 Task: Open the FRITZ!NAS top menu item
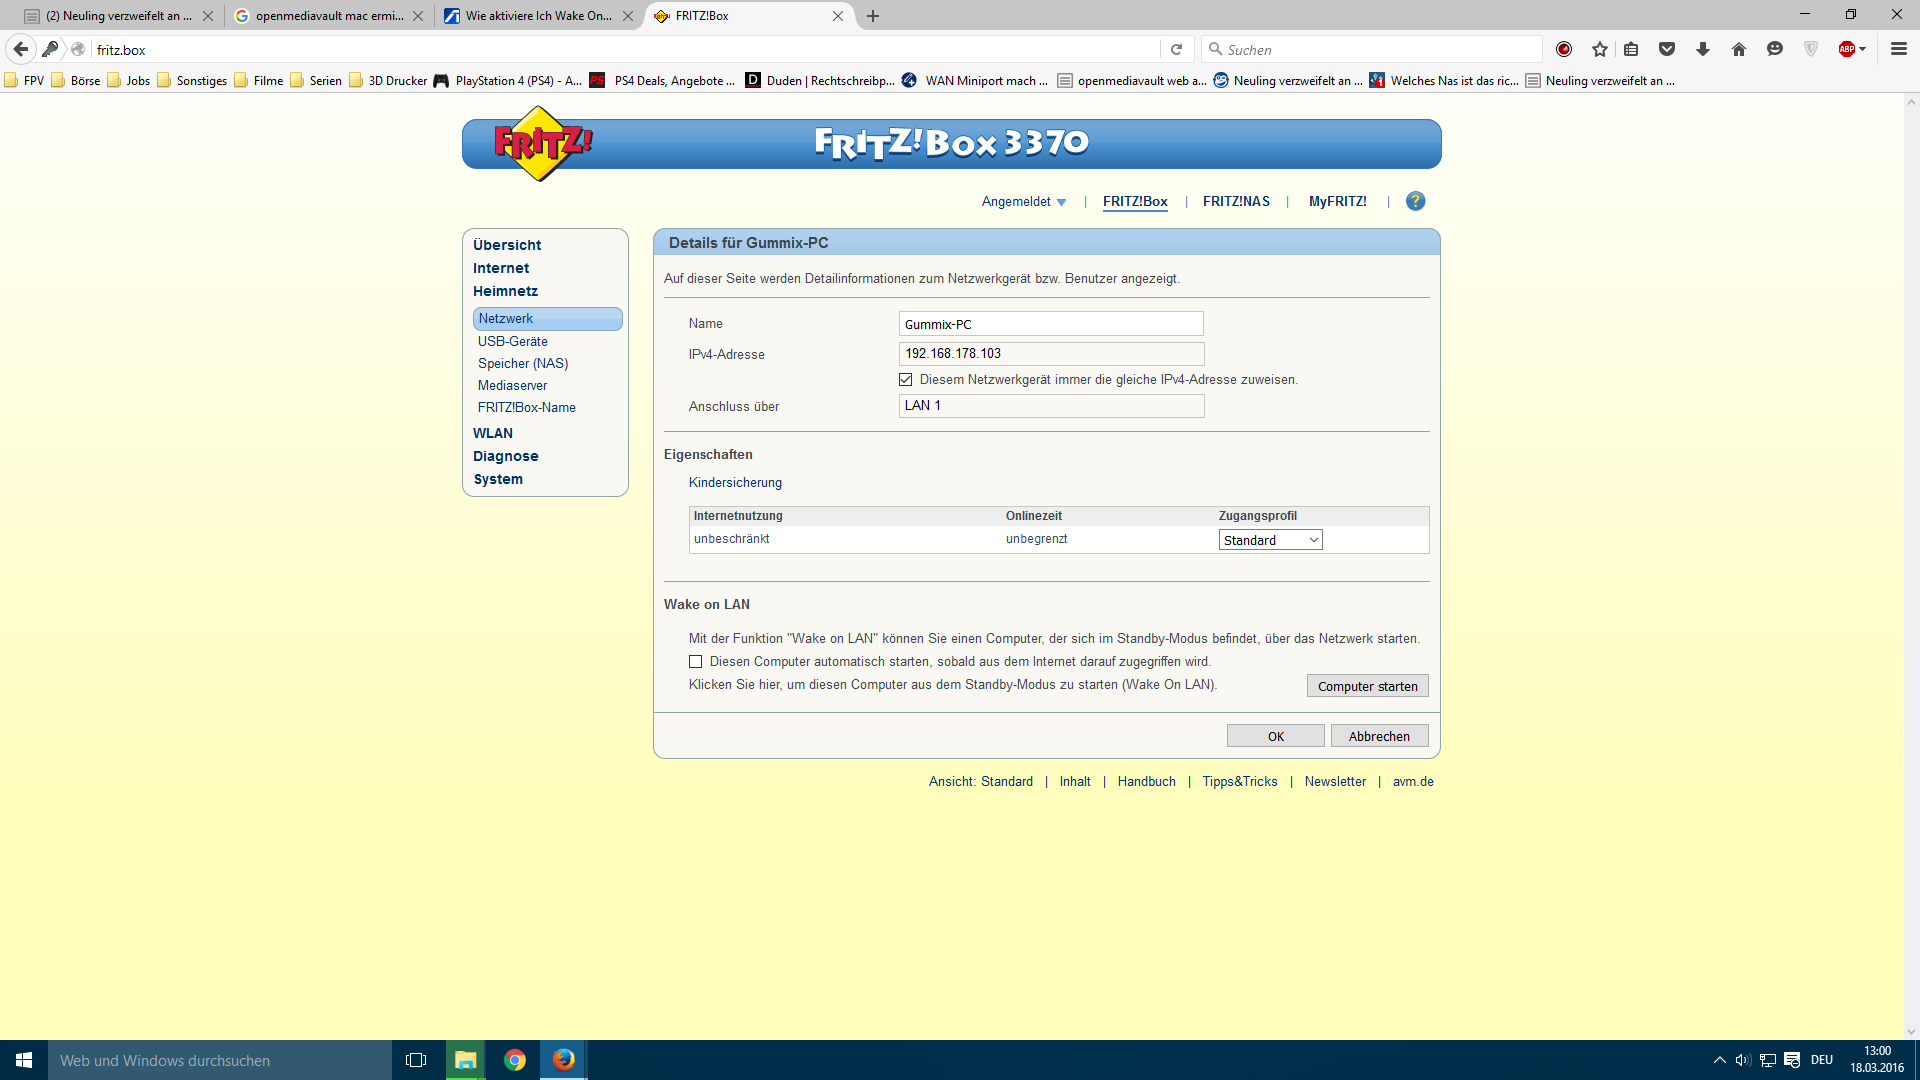click(x=1236, y=202)
